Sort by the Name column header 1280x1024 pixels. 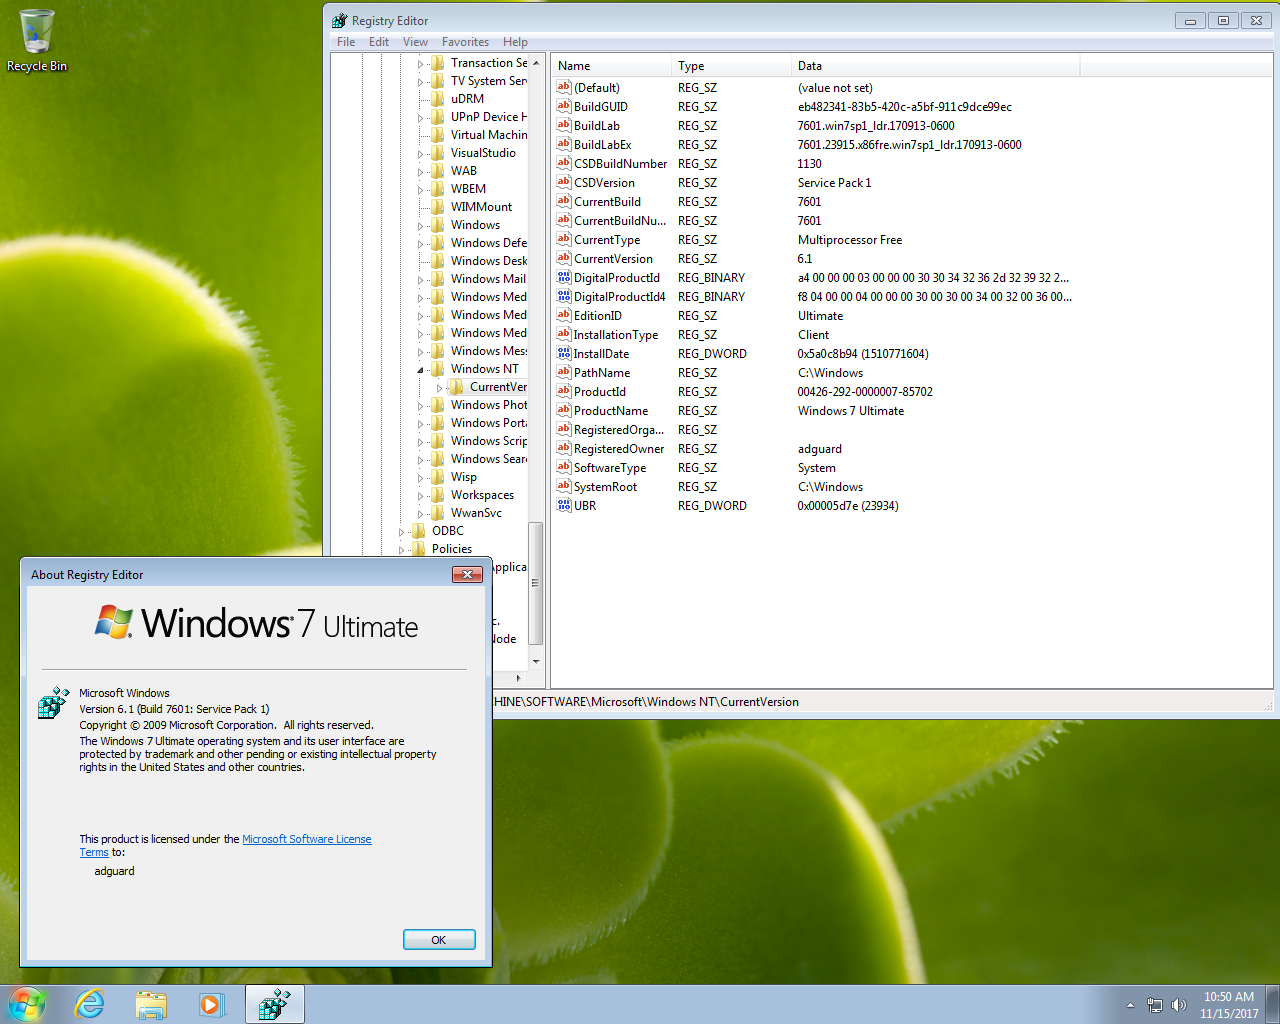point(612,66)
